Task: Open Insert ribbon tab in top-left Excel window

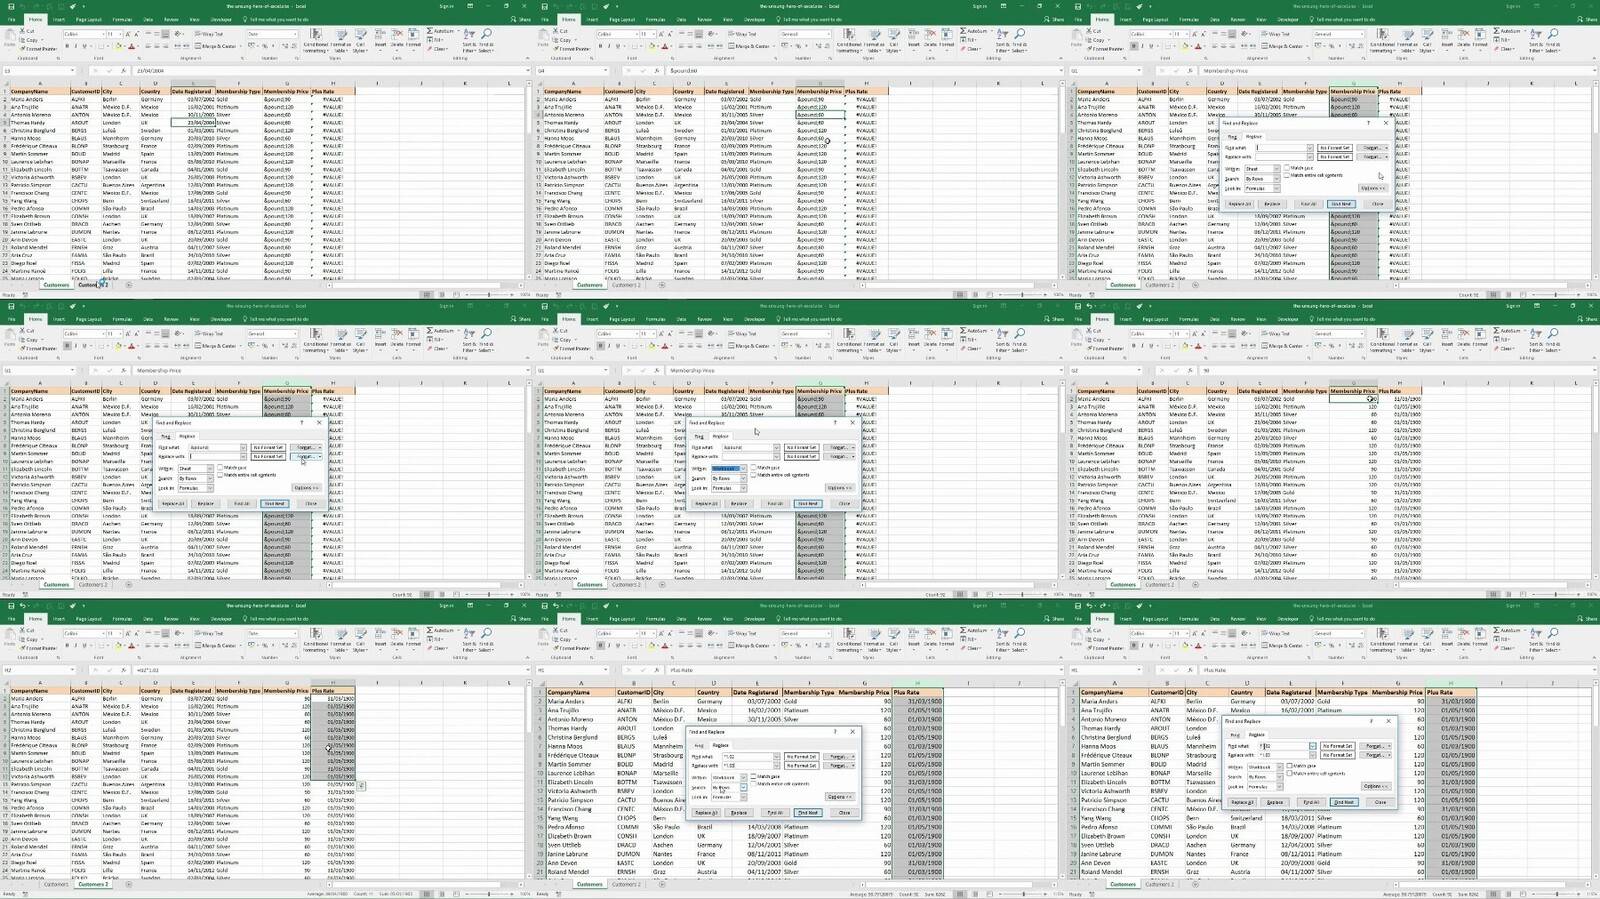Action: point(59,20)
